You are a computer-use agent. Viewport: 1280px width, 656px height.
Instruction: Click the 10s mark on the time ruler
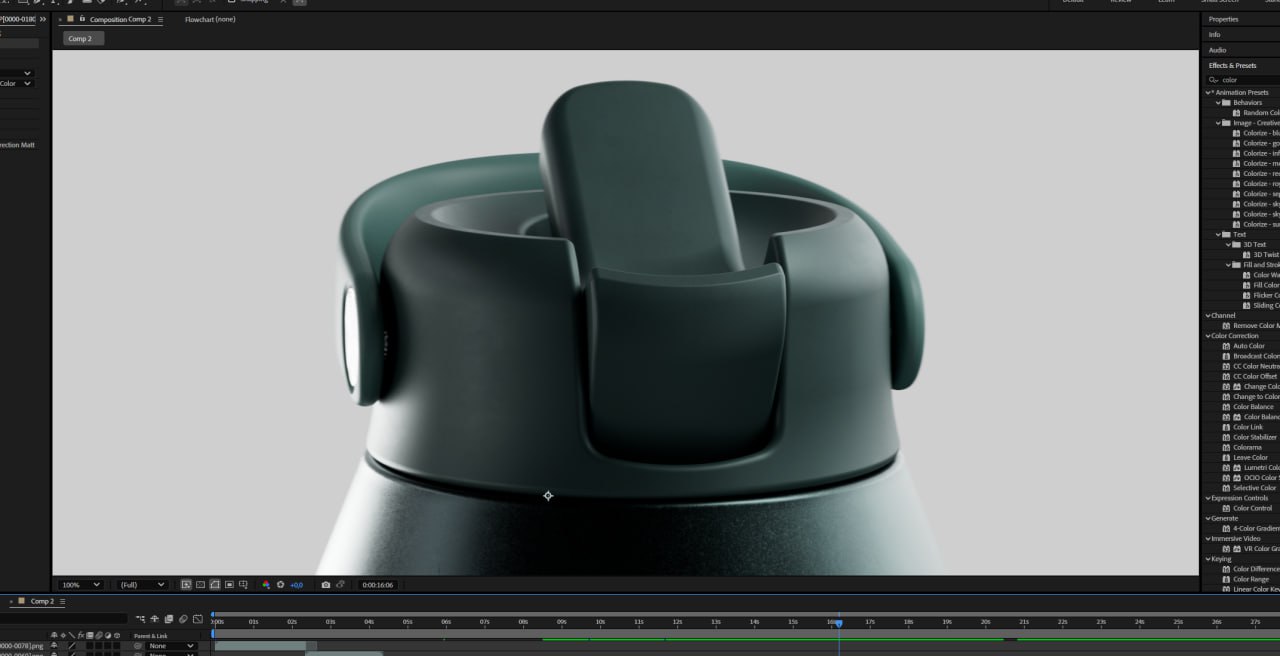600,622
